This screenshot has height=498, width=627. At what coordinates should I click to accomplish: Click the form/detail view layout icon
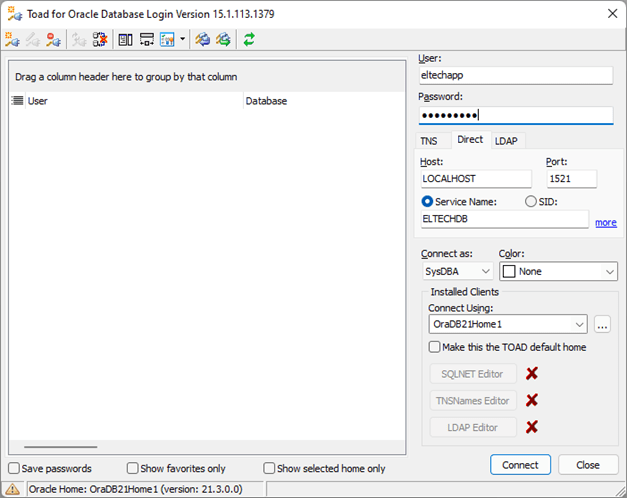tap(126, 40)
